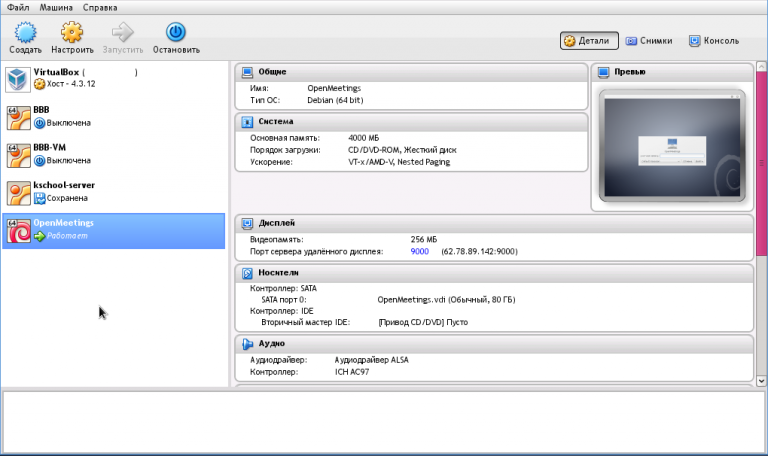Collapse the Система section header
Viewport: 768px width, 456px height.
[411, 121]
